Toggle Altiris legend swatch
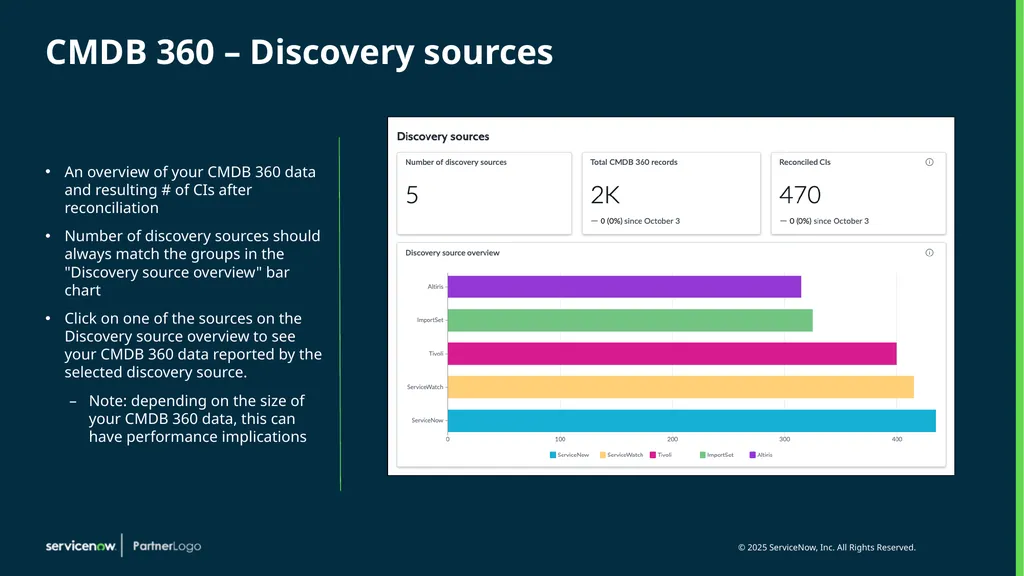 (752, 455)
